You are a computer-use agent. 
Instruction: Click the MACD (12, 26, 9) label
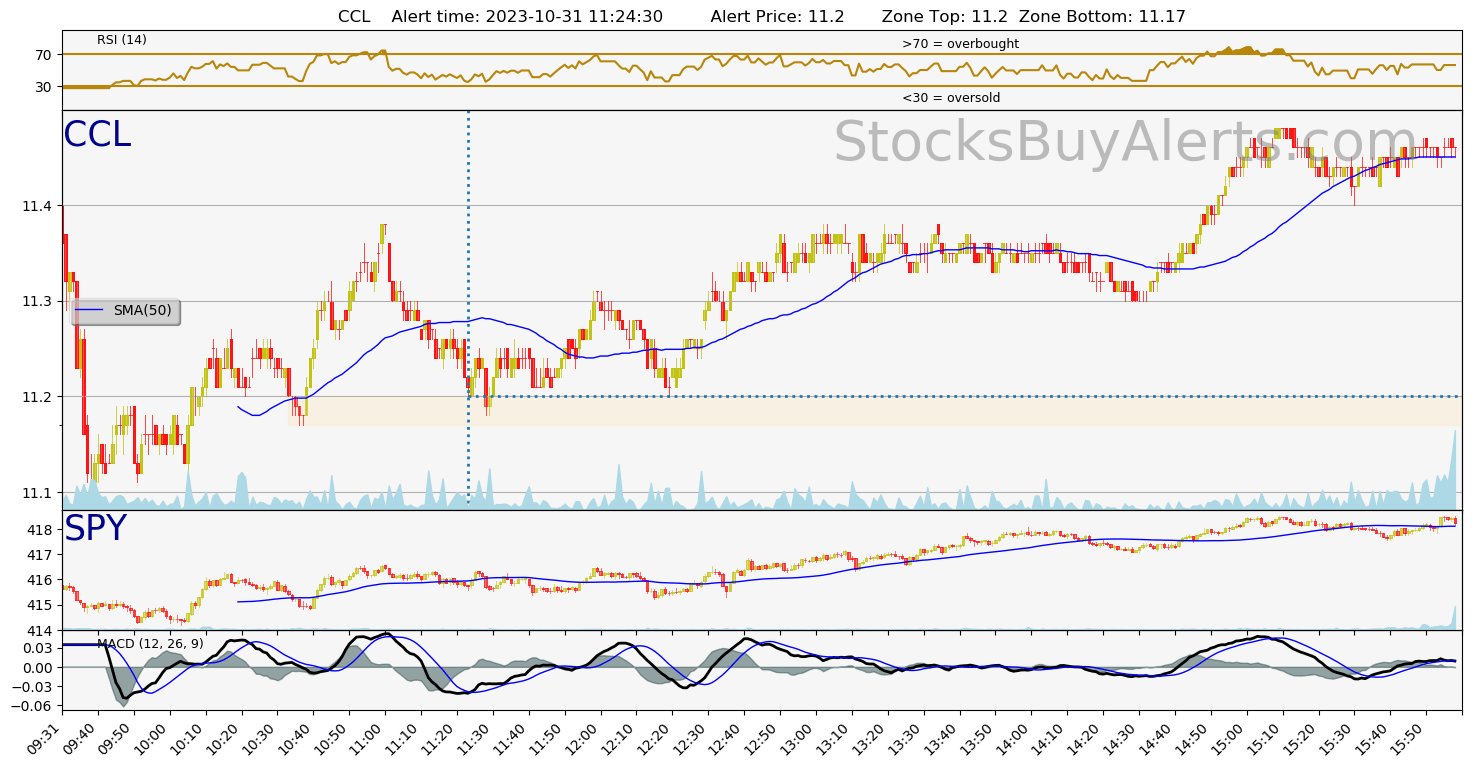(150, 644)
